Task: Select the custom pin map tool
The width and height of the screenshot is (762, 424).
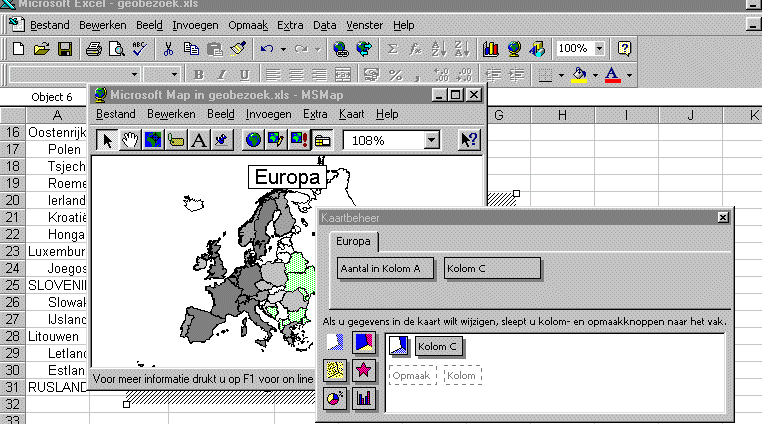Action: point(222,140)
